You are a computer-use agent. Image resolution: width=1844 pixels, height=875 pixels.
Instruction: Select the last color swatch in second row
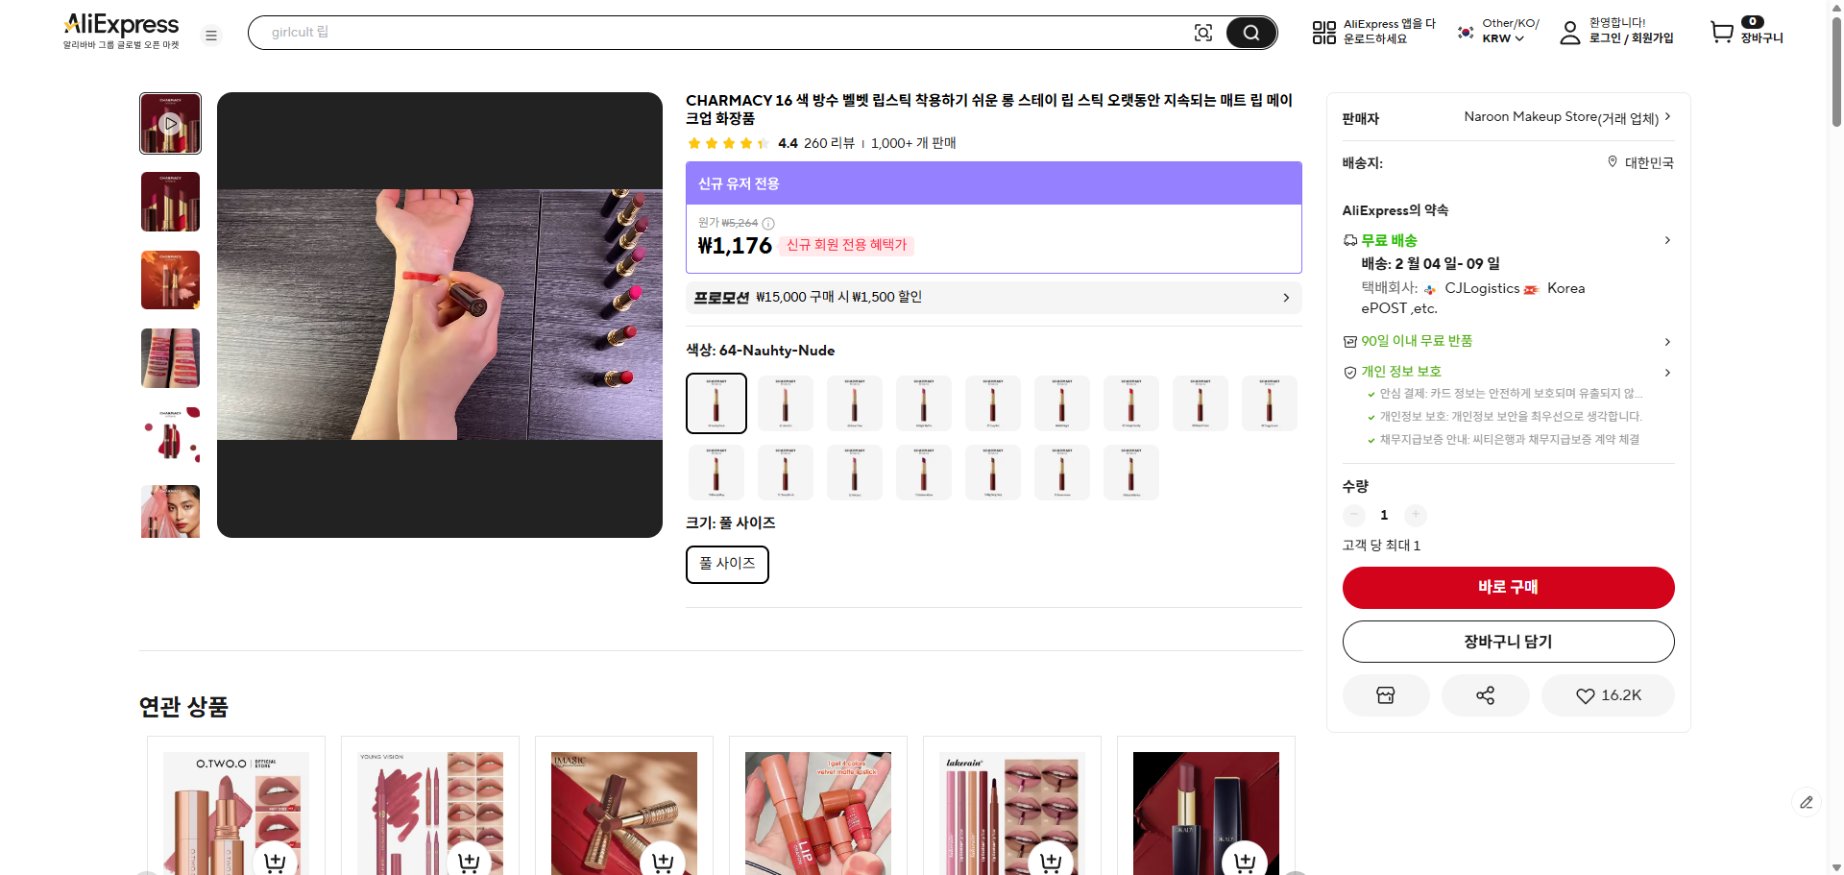point(1131,472)
